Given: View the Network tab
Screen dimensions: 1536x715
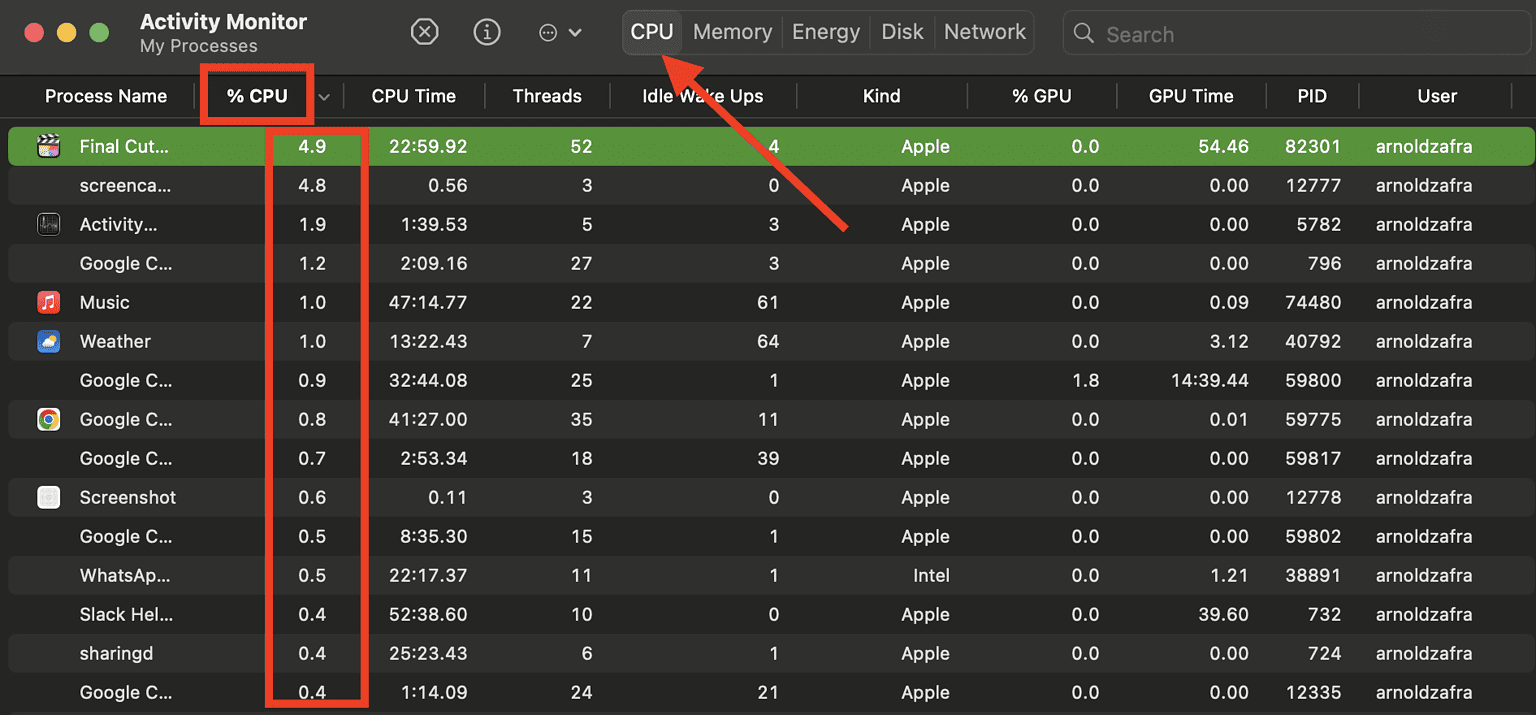Looking at the screenshot, I should tap(984, 31).
